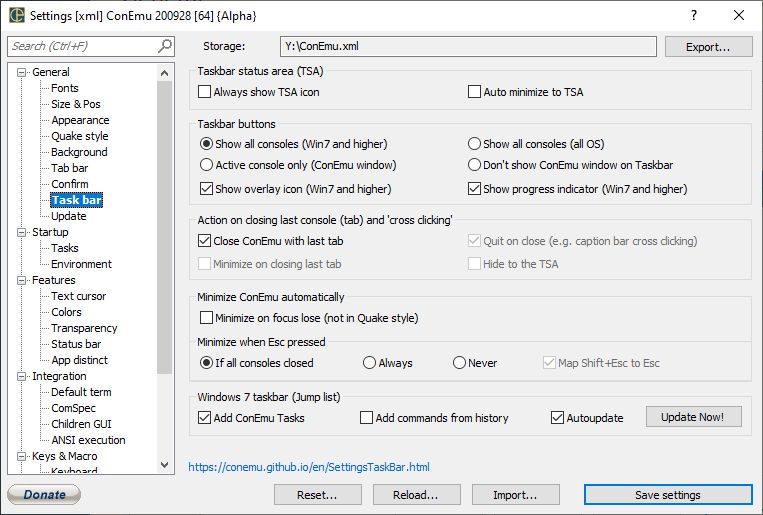Collapse the Integration tree node

tap(21, 377)
